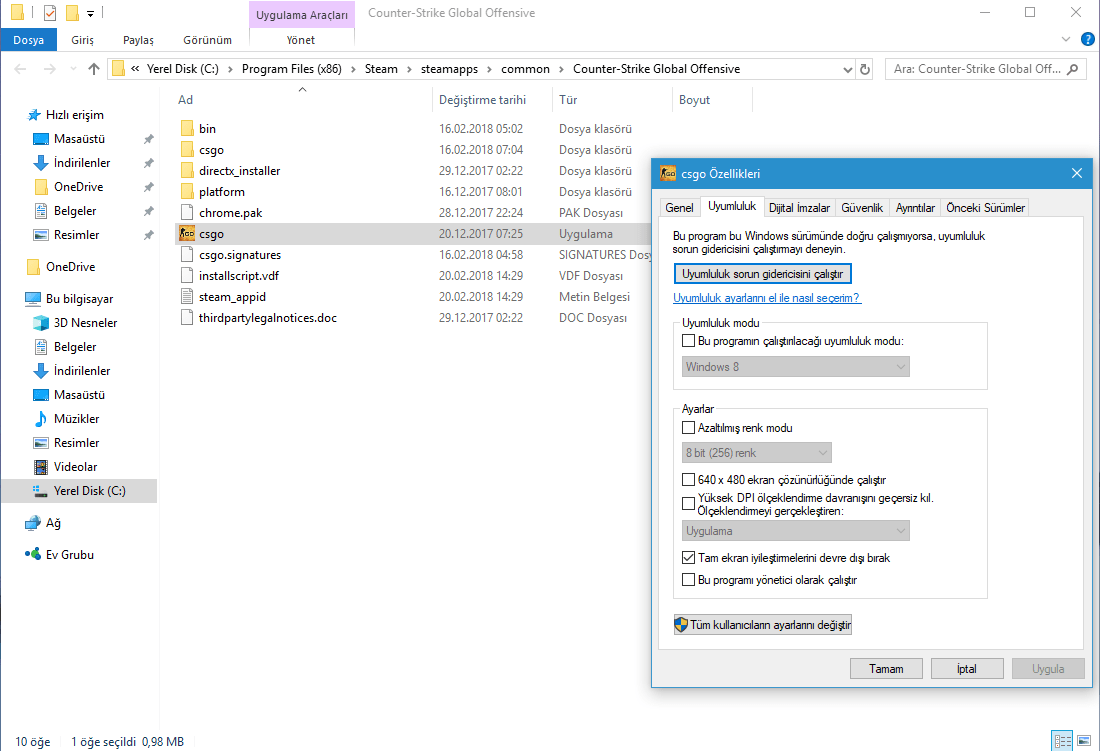Click the bin folder icon

(187, 128)
